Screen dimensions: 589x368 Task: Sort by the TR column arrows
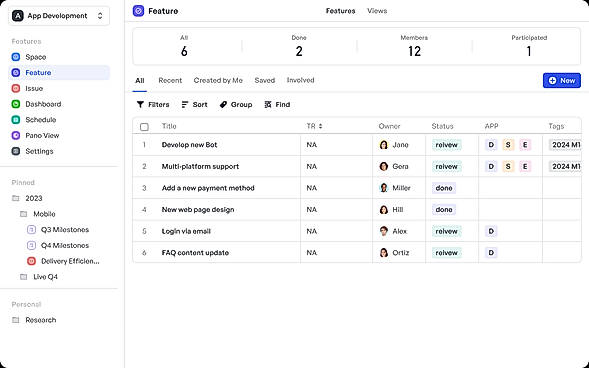(320, 126)
